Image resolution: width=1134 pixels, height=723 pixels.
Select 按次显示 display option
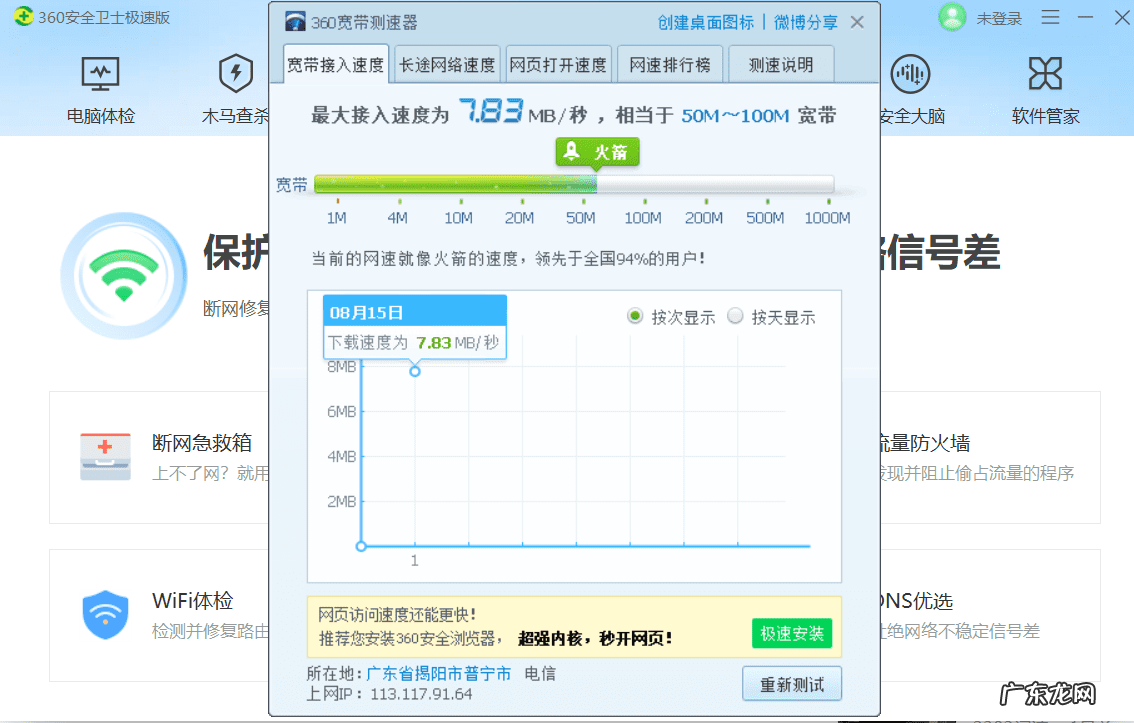coord(635,317)
